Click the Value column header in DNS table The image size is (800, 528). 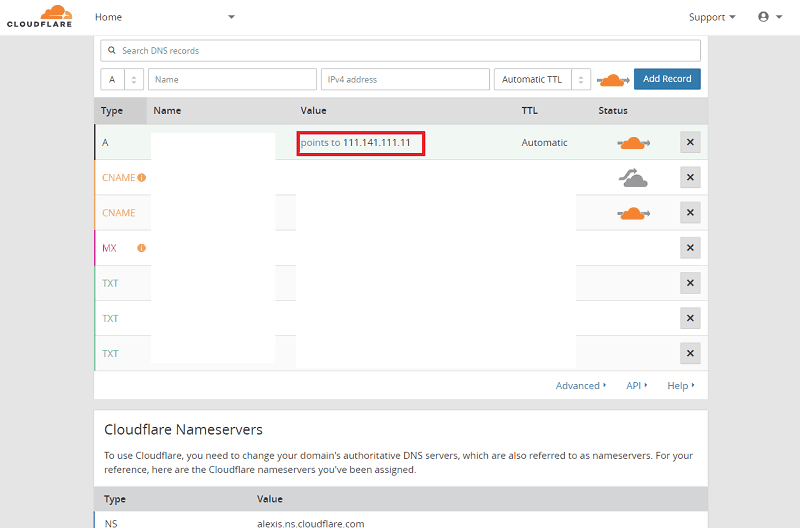[x=313, y=111]
